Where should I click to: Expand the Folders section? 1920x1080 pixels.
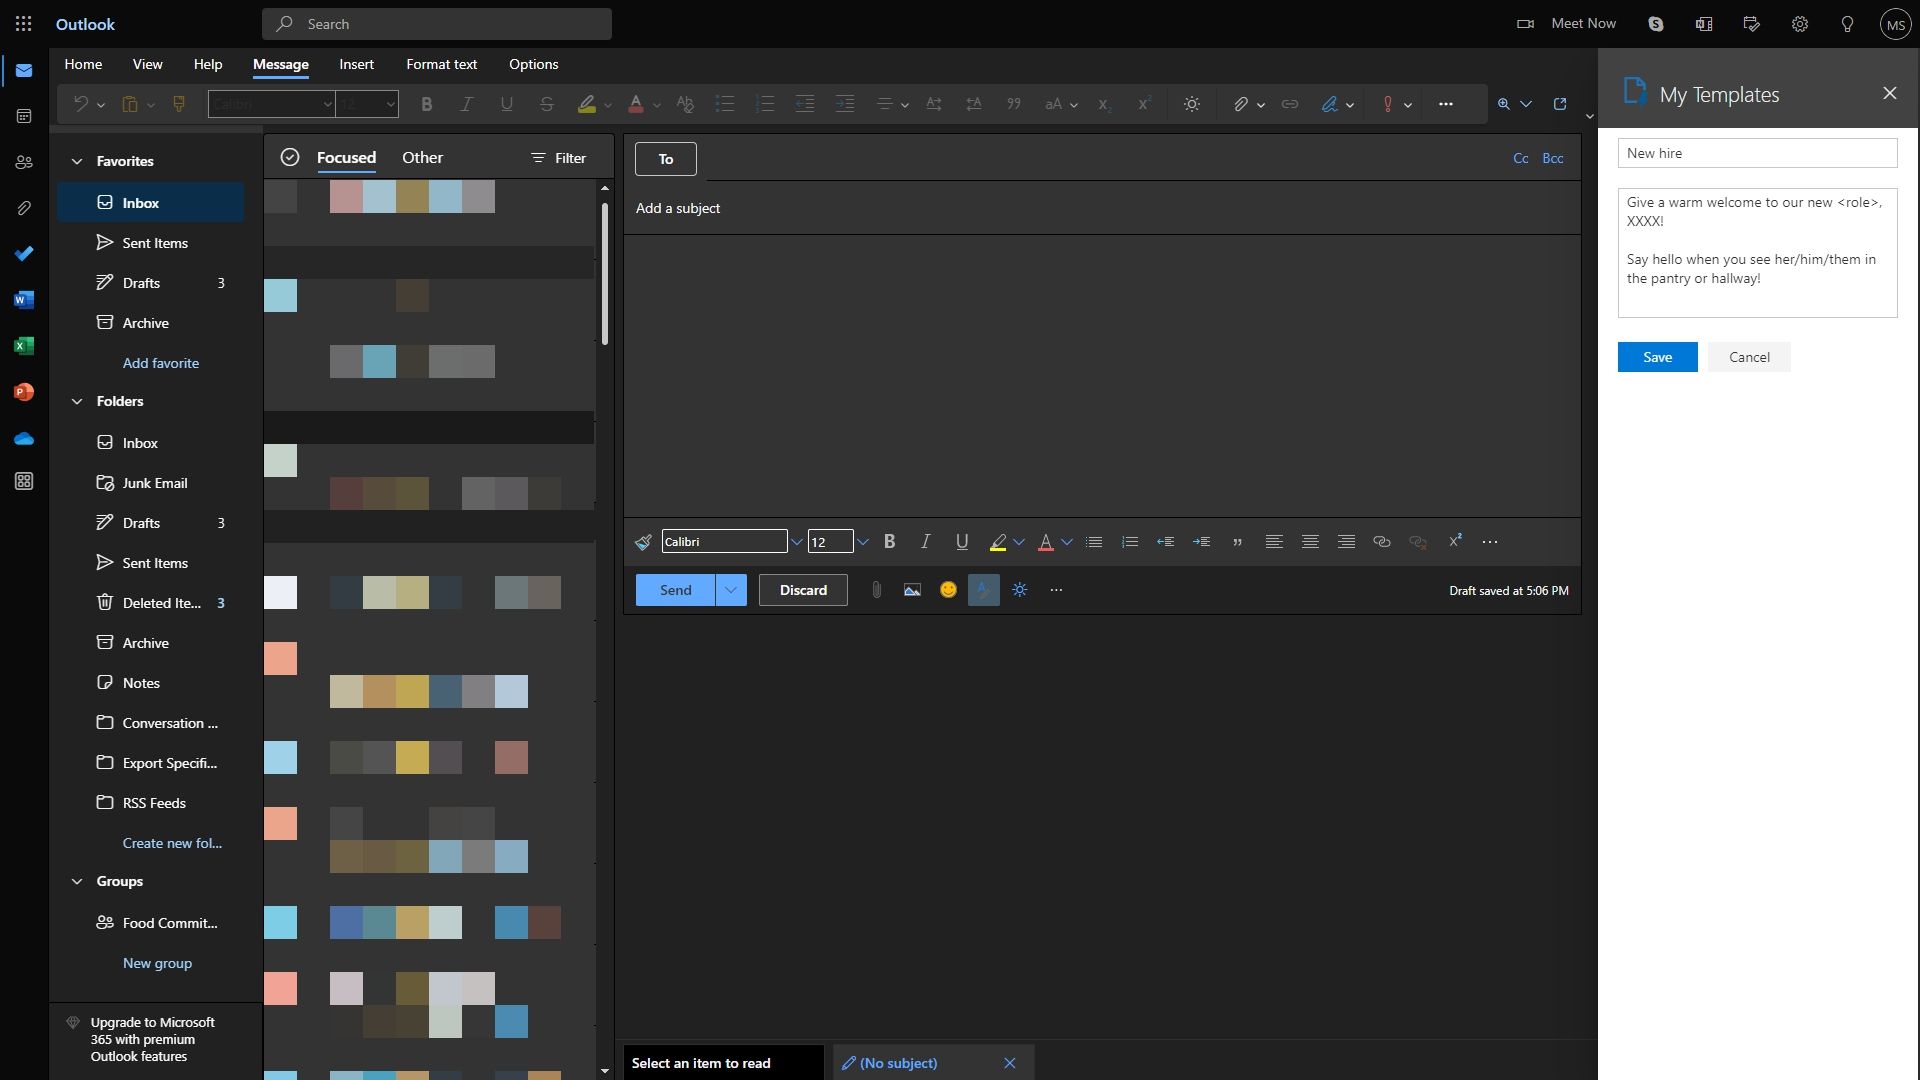(x=74, y=401)
